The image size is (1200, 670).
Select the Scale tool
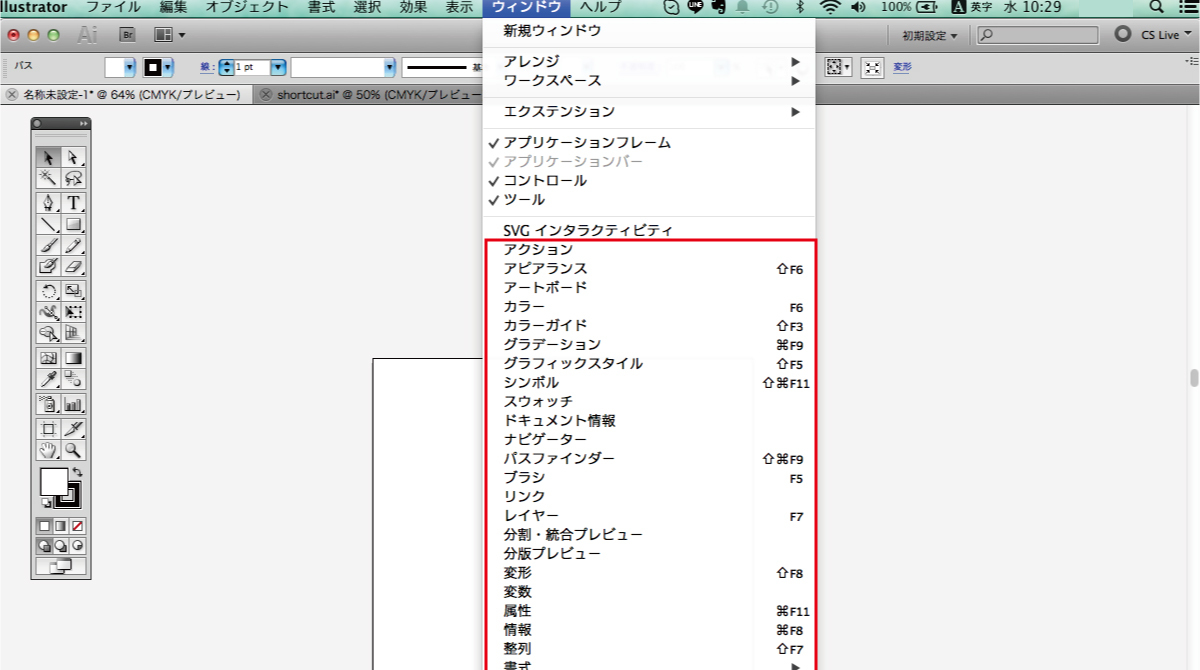tap(74, 291)
